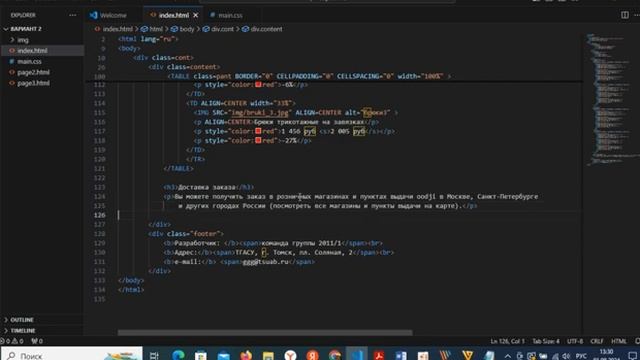640x360 pixels.
Task: Open volume control in system tray
Action: click(x=566, y=356)
